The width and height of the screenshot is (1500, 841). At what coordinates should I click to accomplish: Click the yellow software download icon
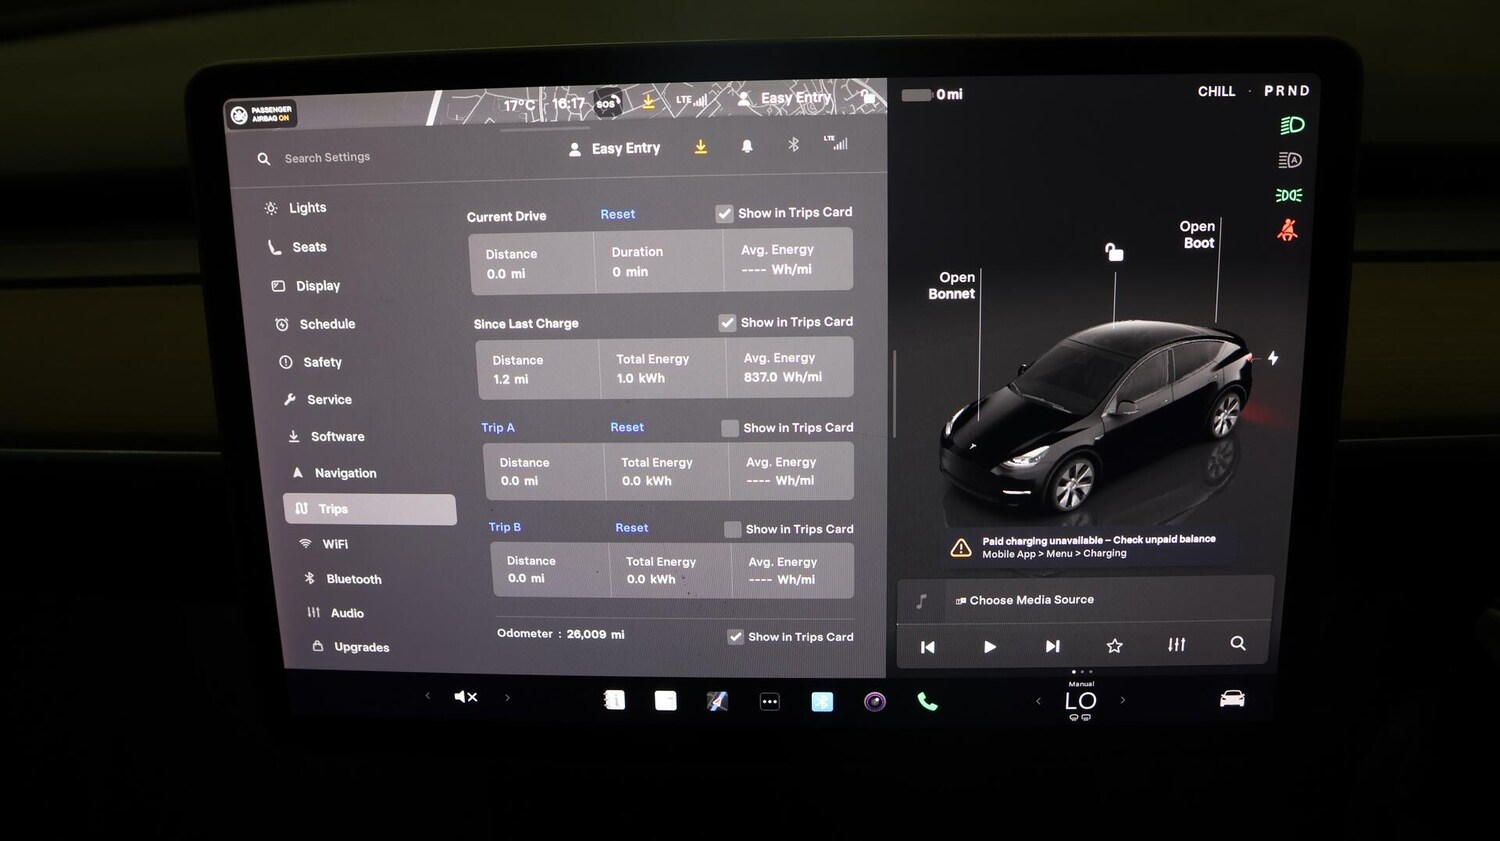[x=700, y=147]
